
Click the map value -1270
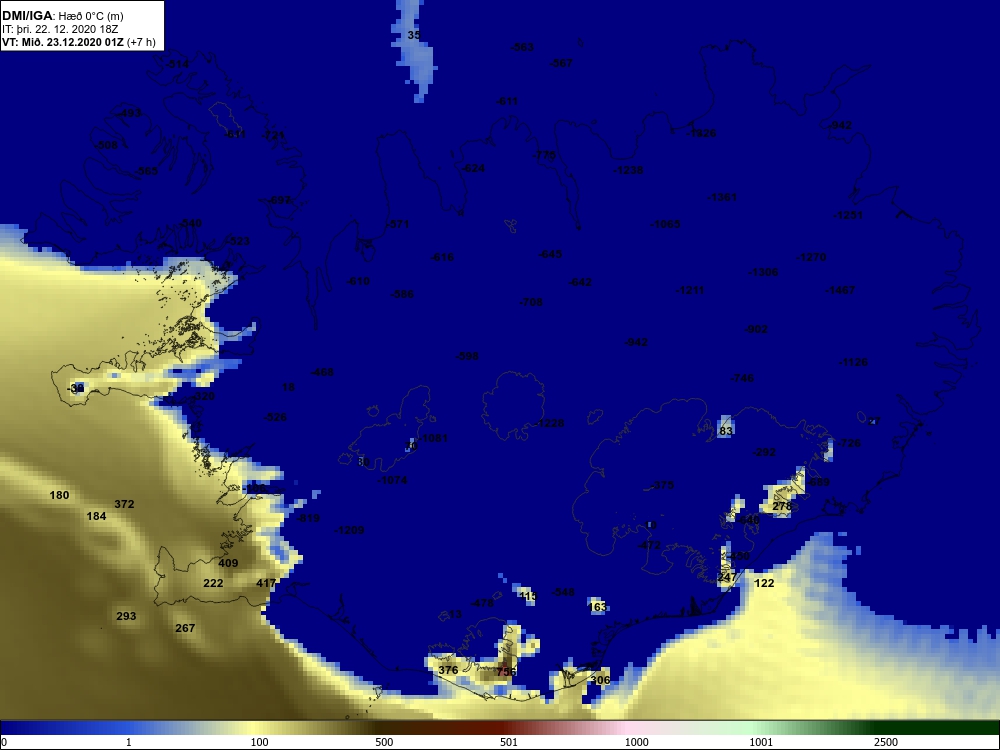point(811,257)
